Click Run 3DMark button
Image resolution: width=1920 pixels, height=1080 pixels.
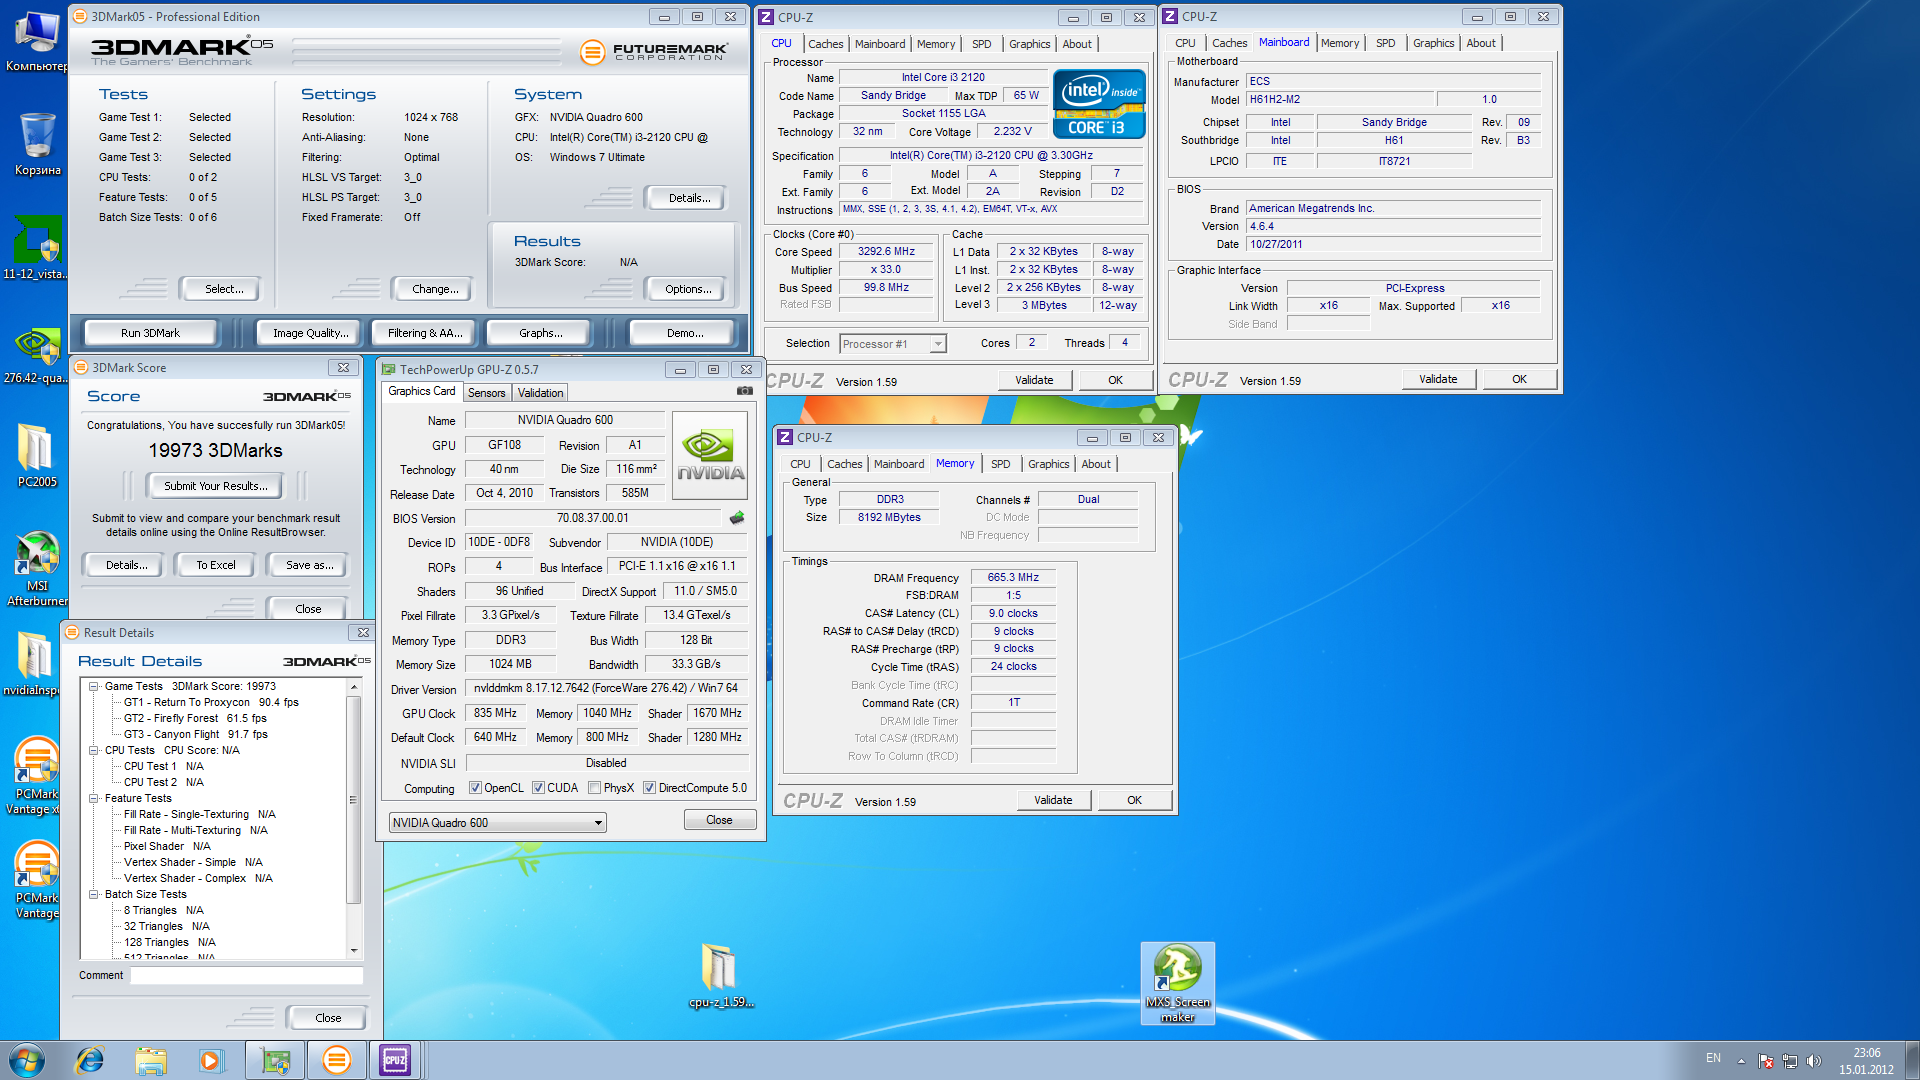pyautogui.click(x=150, y=333)
